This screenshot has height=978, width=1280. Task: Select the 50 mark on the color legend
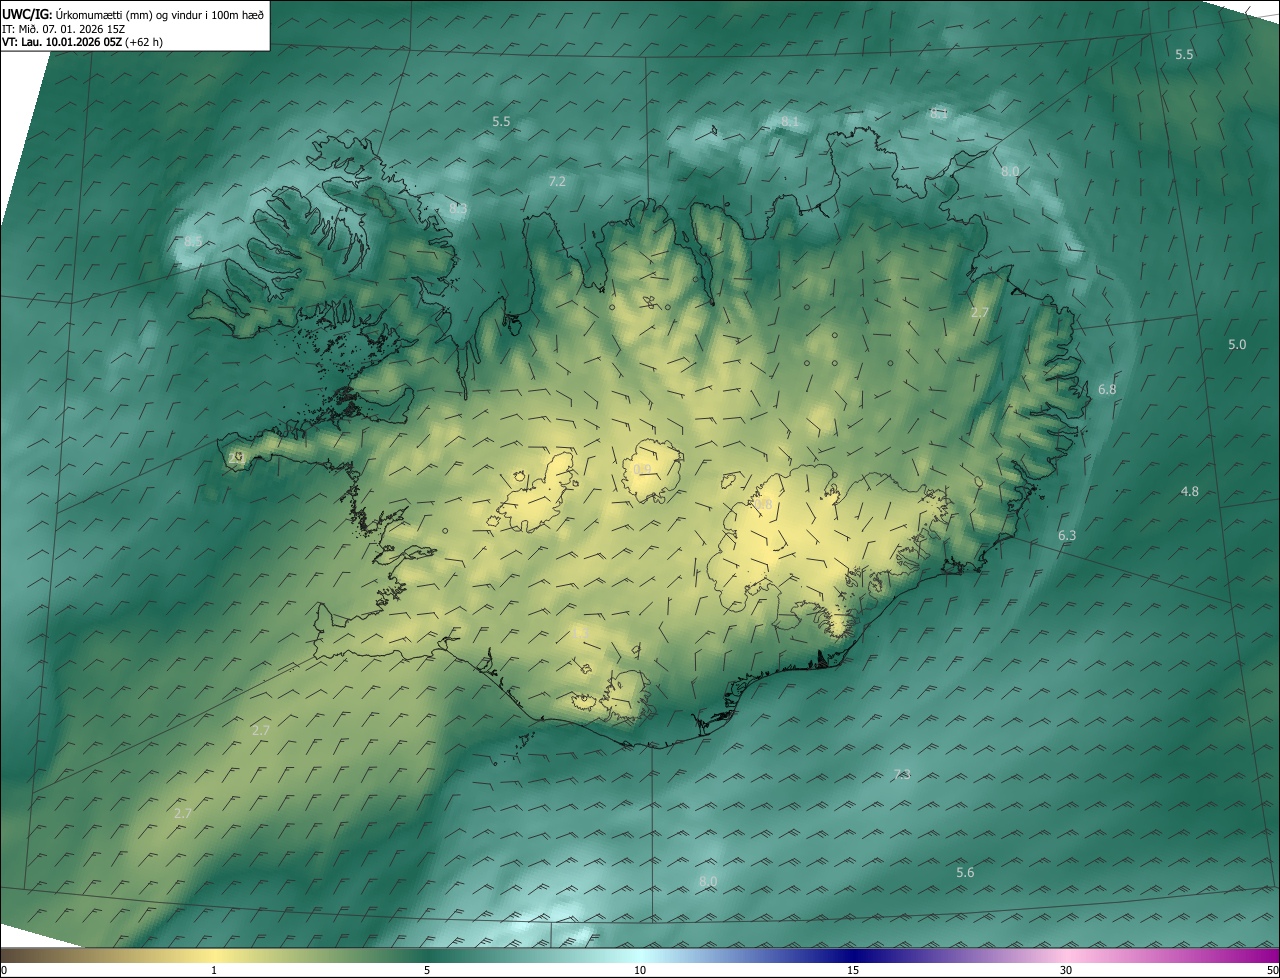click(x=1272, y=970)
